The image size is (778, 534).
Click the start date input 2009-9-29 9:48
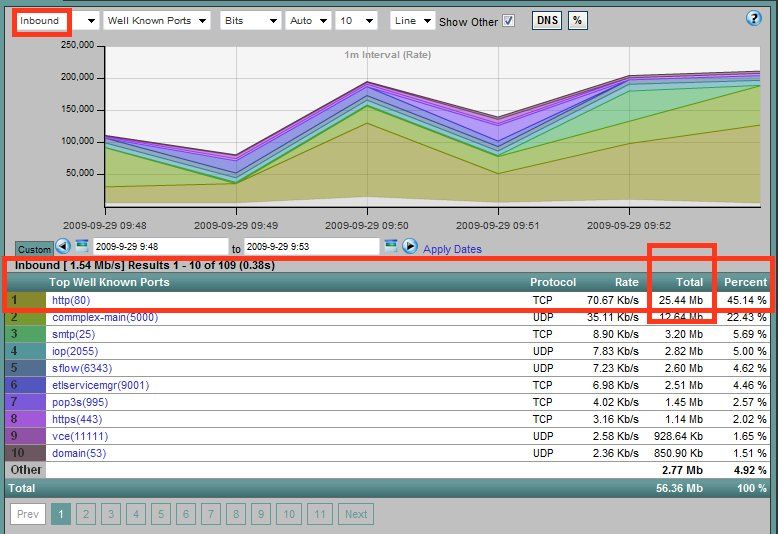point(160,247)
